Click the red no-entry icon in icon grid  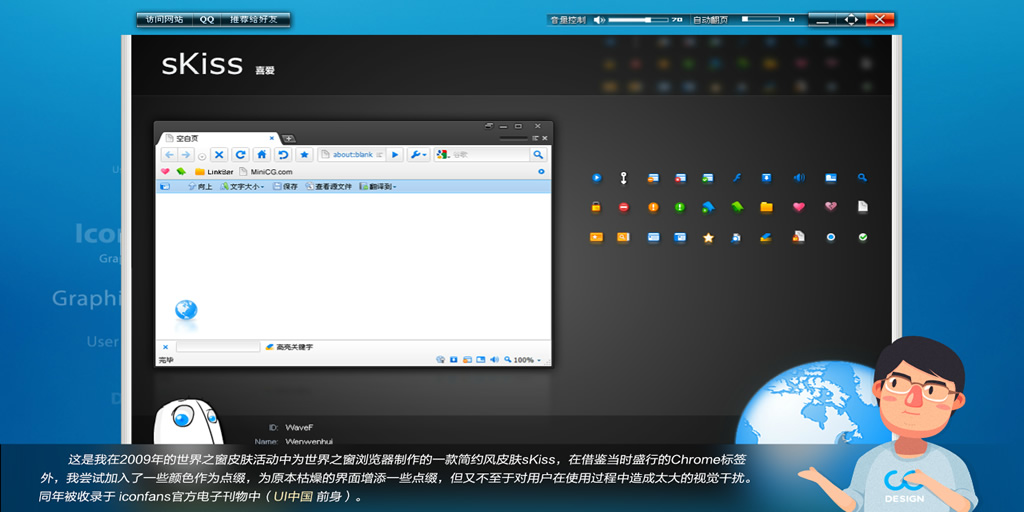pos(624,207)
